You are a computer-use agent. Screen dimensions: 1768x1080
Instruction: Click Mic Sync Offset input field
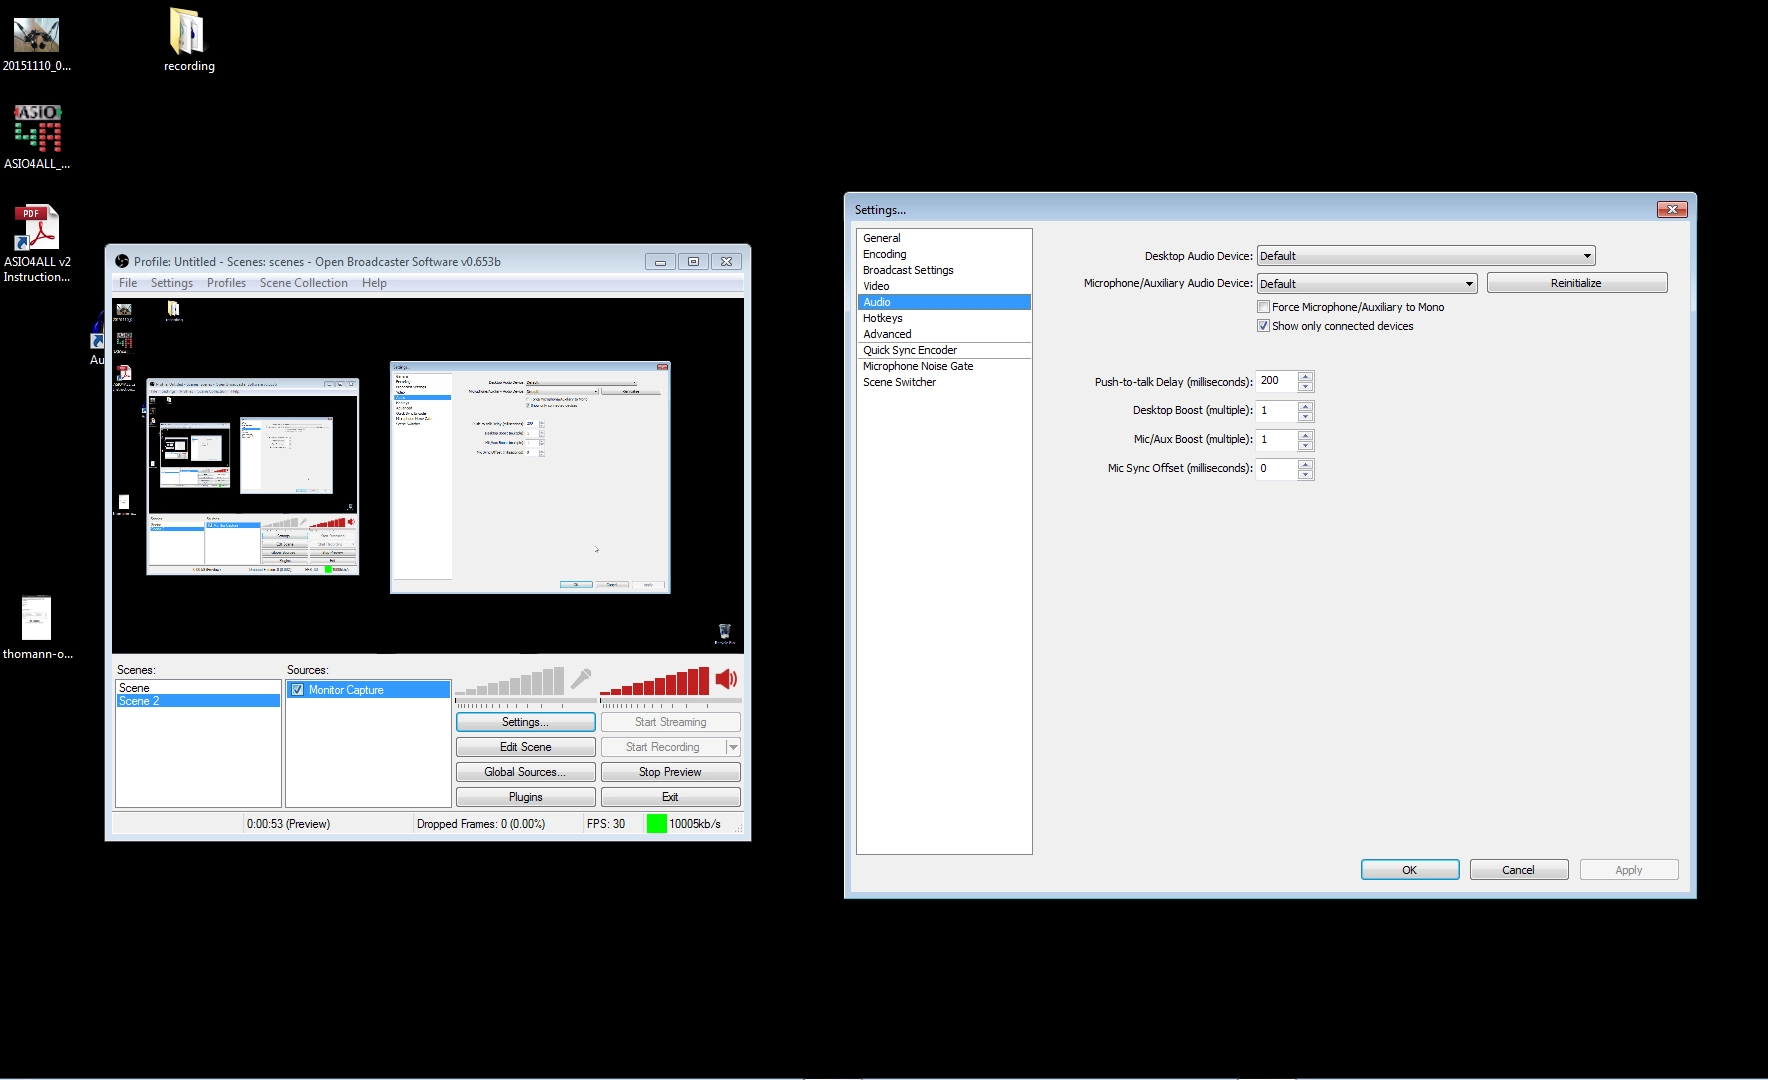point(1277,468)
